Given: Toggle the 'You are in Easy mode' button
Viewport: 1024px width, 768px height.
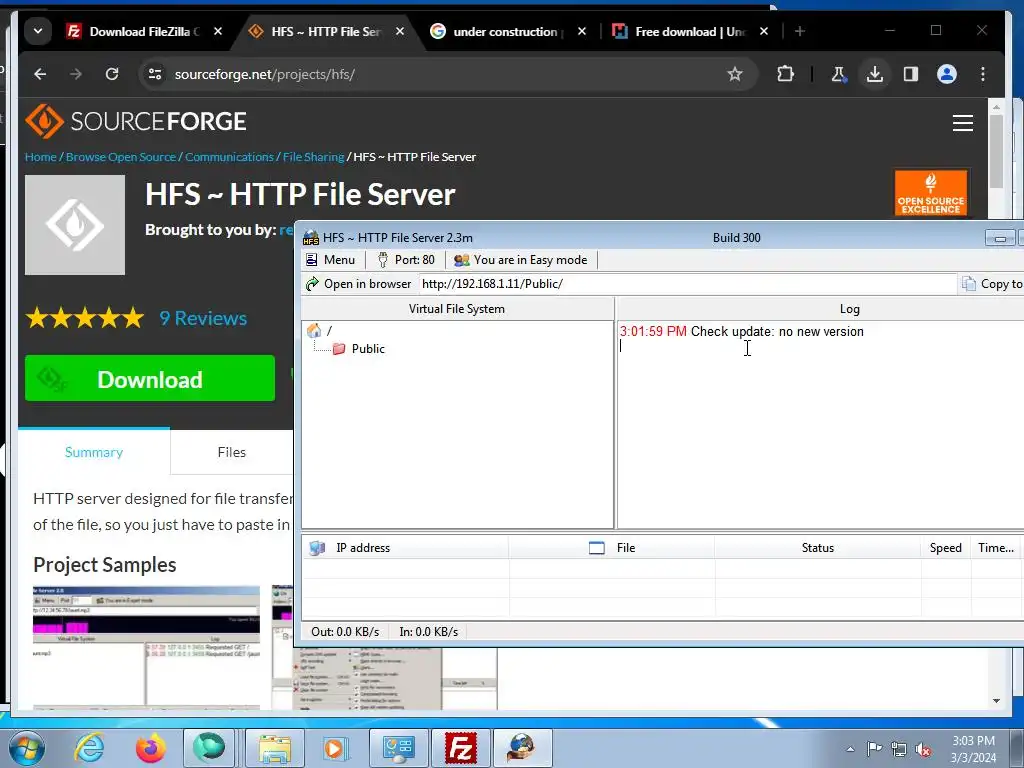Looking at the screenshot, I should tap(520, 260).
